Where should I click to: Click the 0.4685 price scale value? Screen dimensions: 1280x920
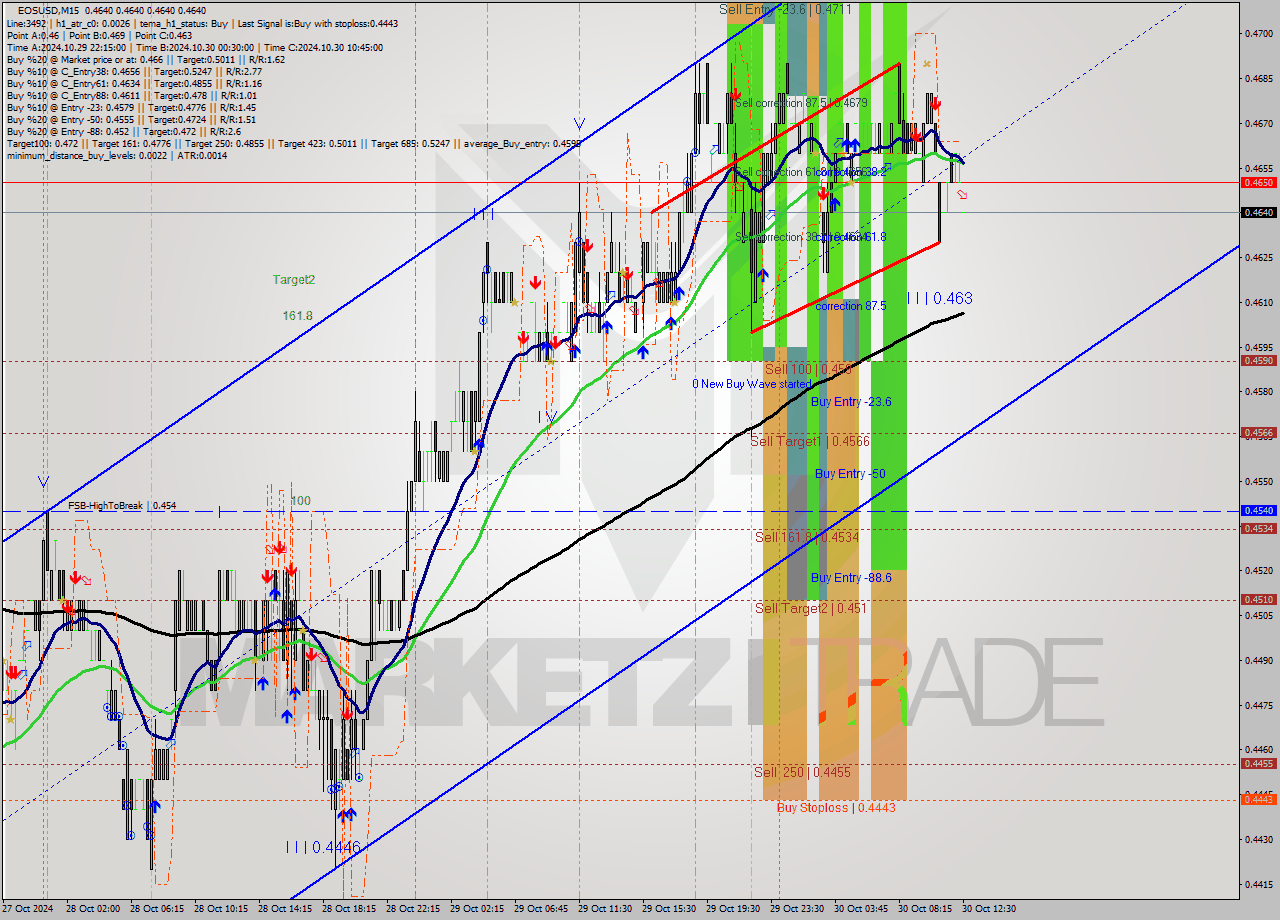tap(1258, 79)
